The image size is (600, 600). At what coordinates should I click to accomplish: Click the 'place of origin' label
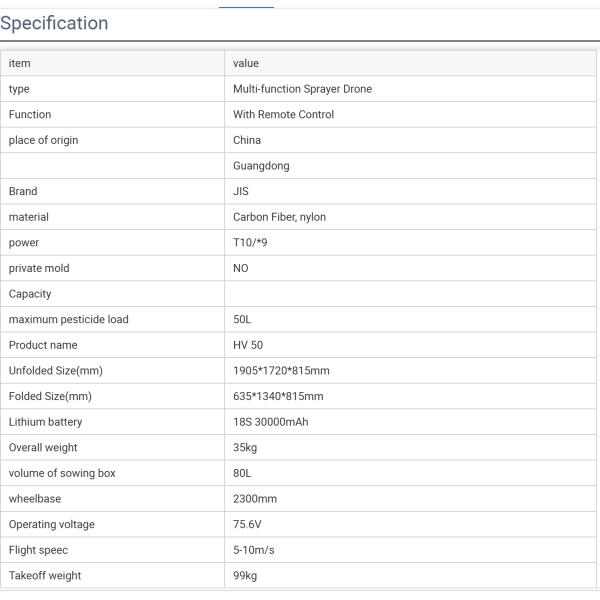(43, 140)
